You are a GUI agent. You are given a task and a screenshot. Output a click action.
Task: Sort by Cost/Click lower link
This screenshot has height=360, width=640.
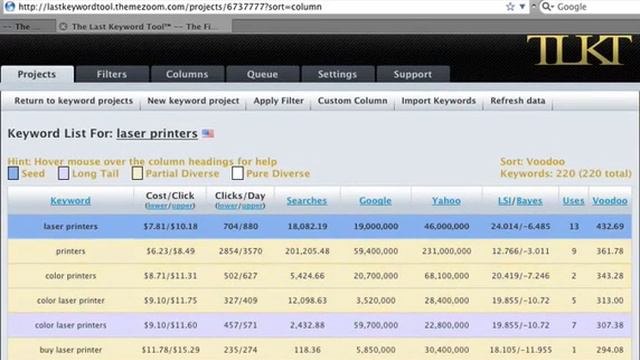[x=157, y=206]
